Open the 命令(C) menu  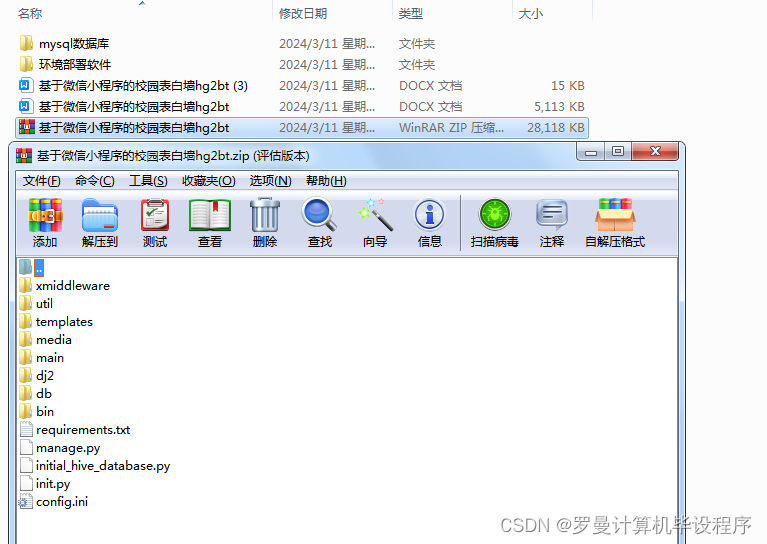(x=94, y=181)
